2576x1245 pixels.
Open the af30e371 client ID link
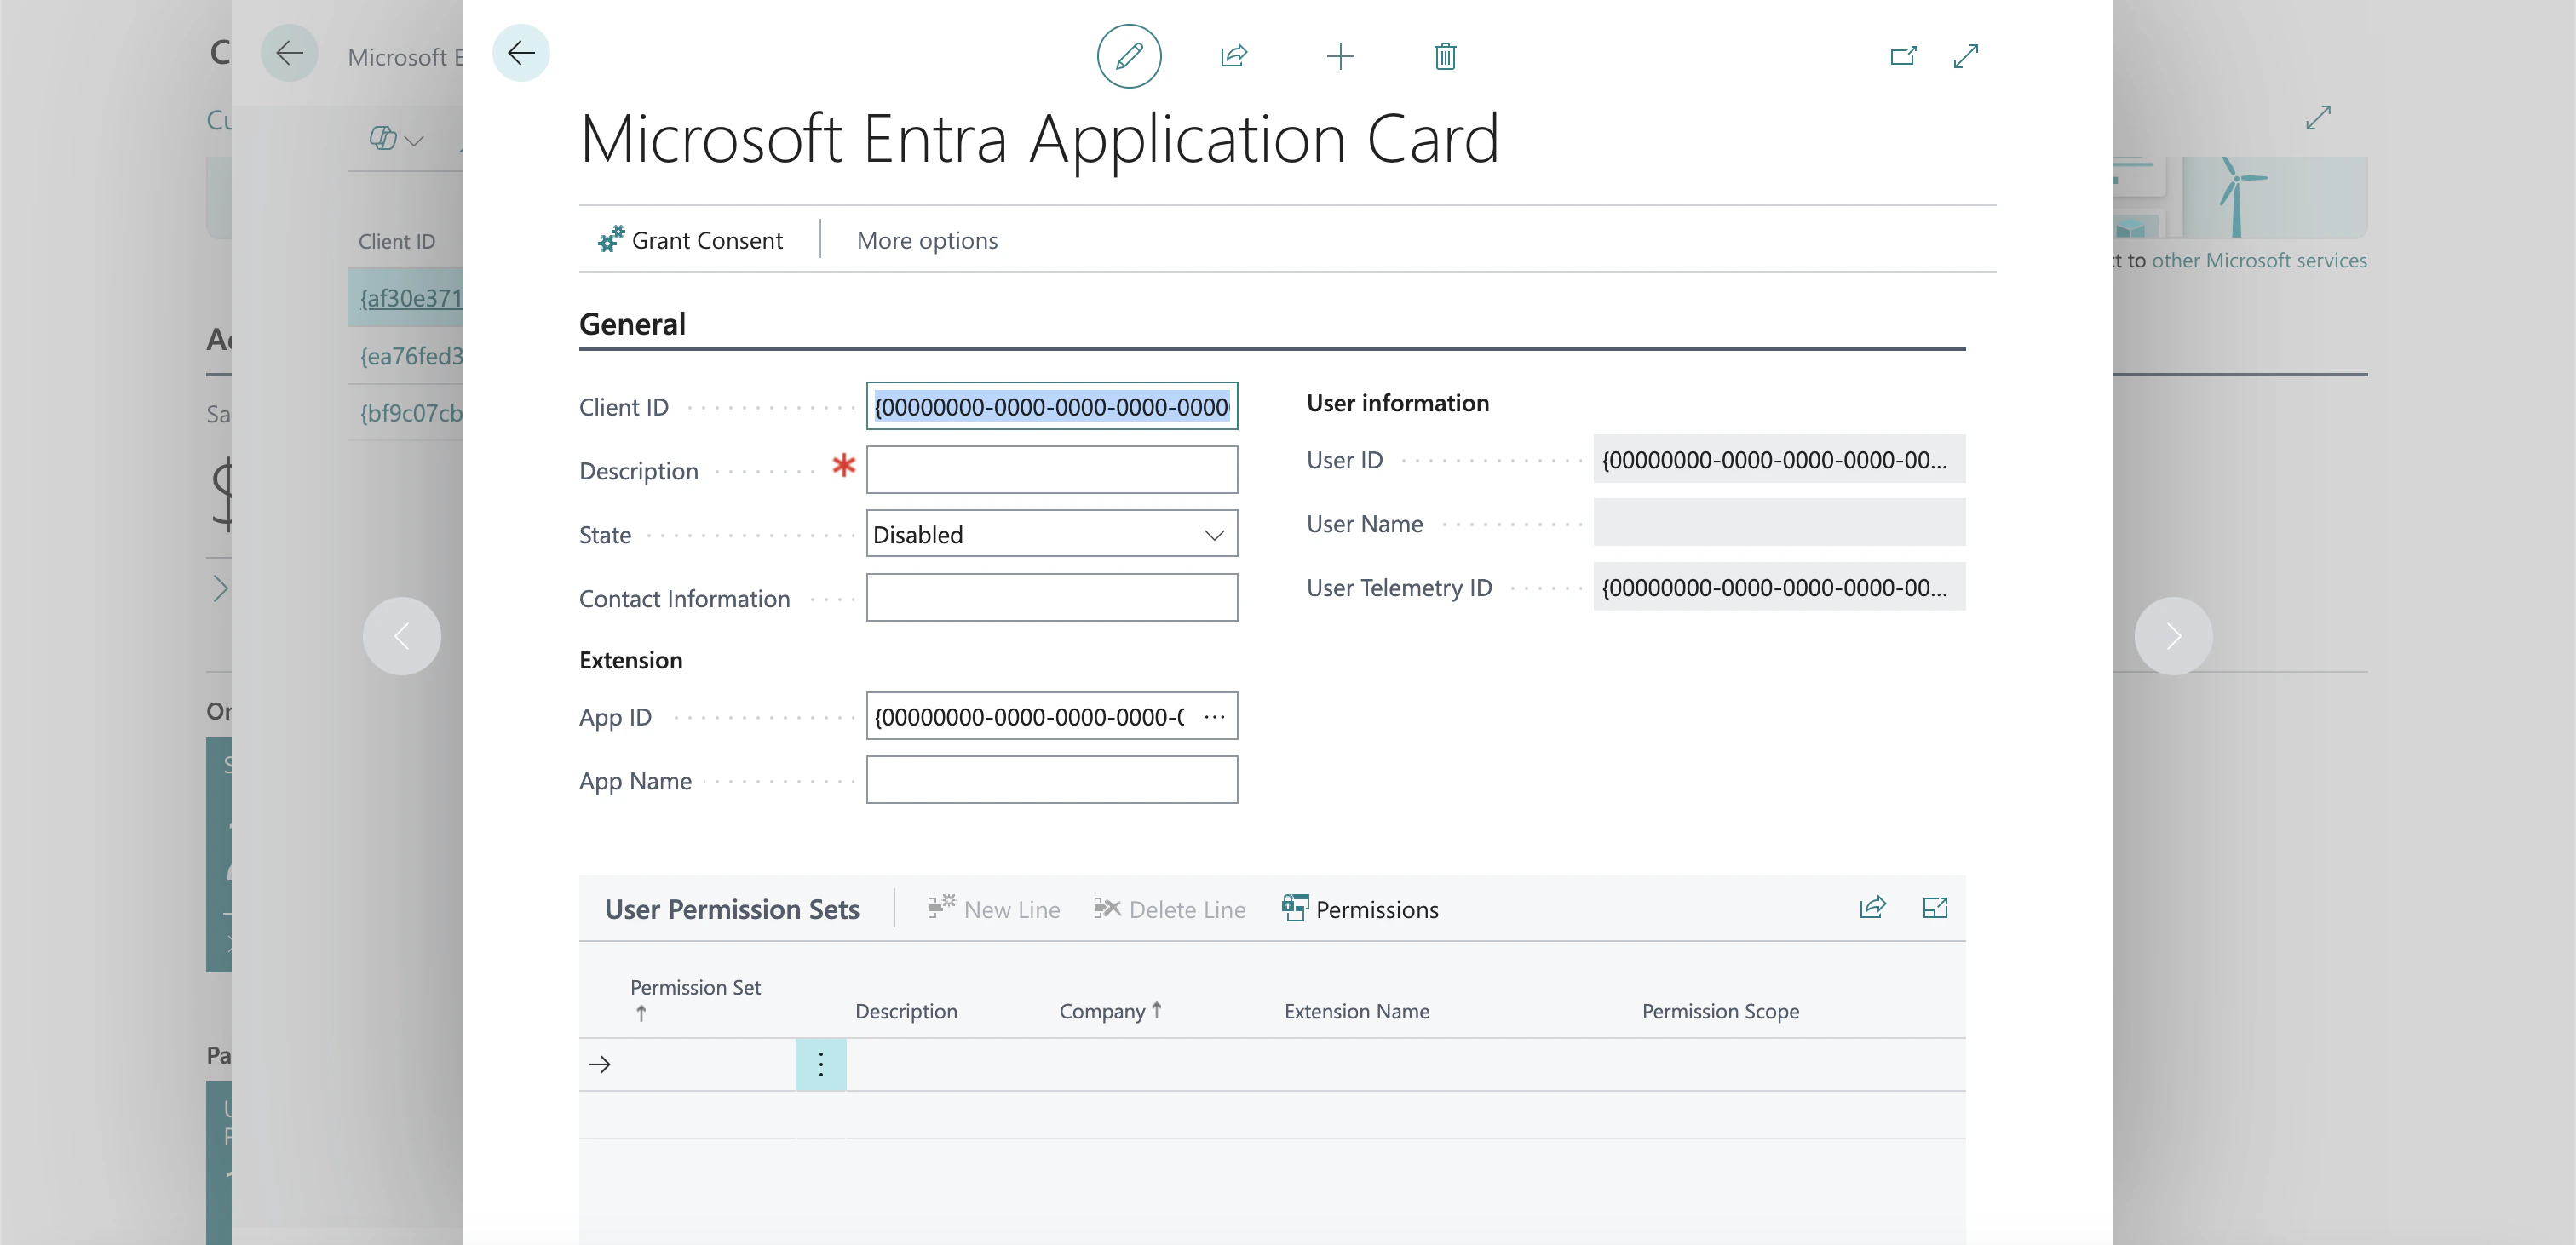tap(411, 298)
